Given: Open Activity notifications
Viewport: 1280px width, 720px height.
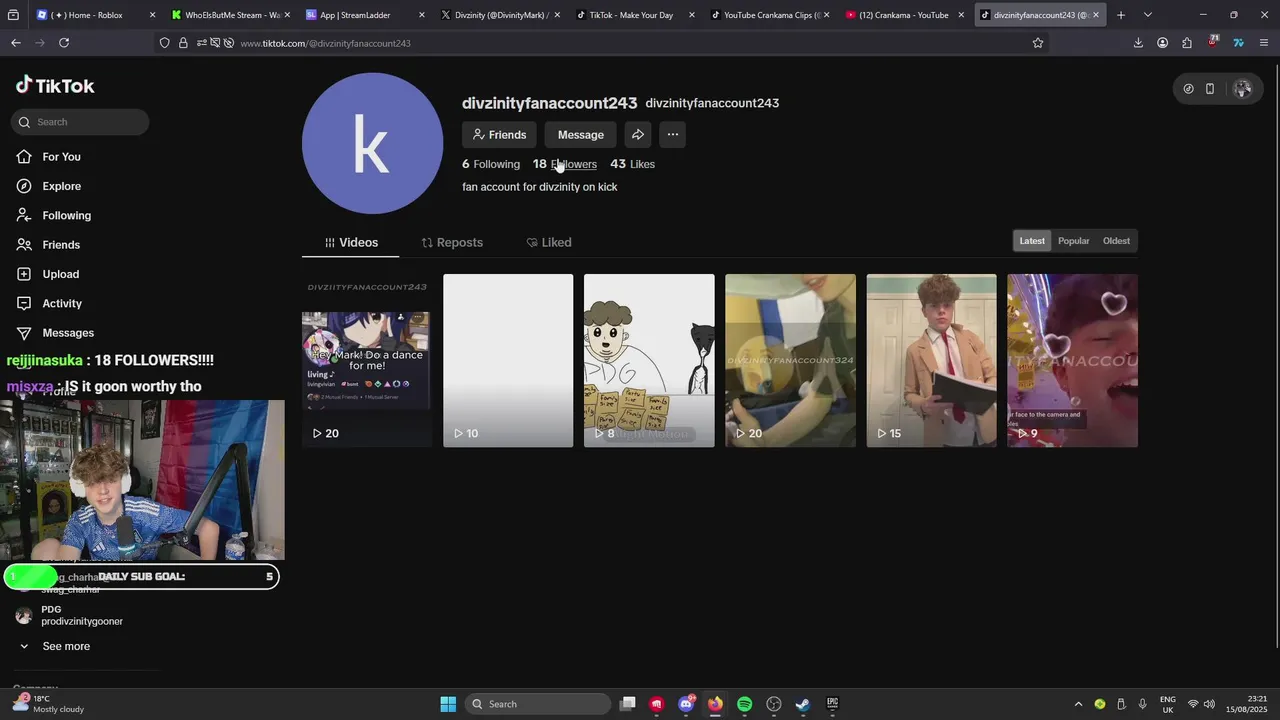Looking at the screenshot, I should pyautogui.click(x=49, y=303).
